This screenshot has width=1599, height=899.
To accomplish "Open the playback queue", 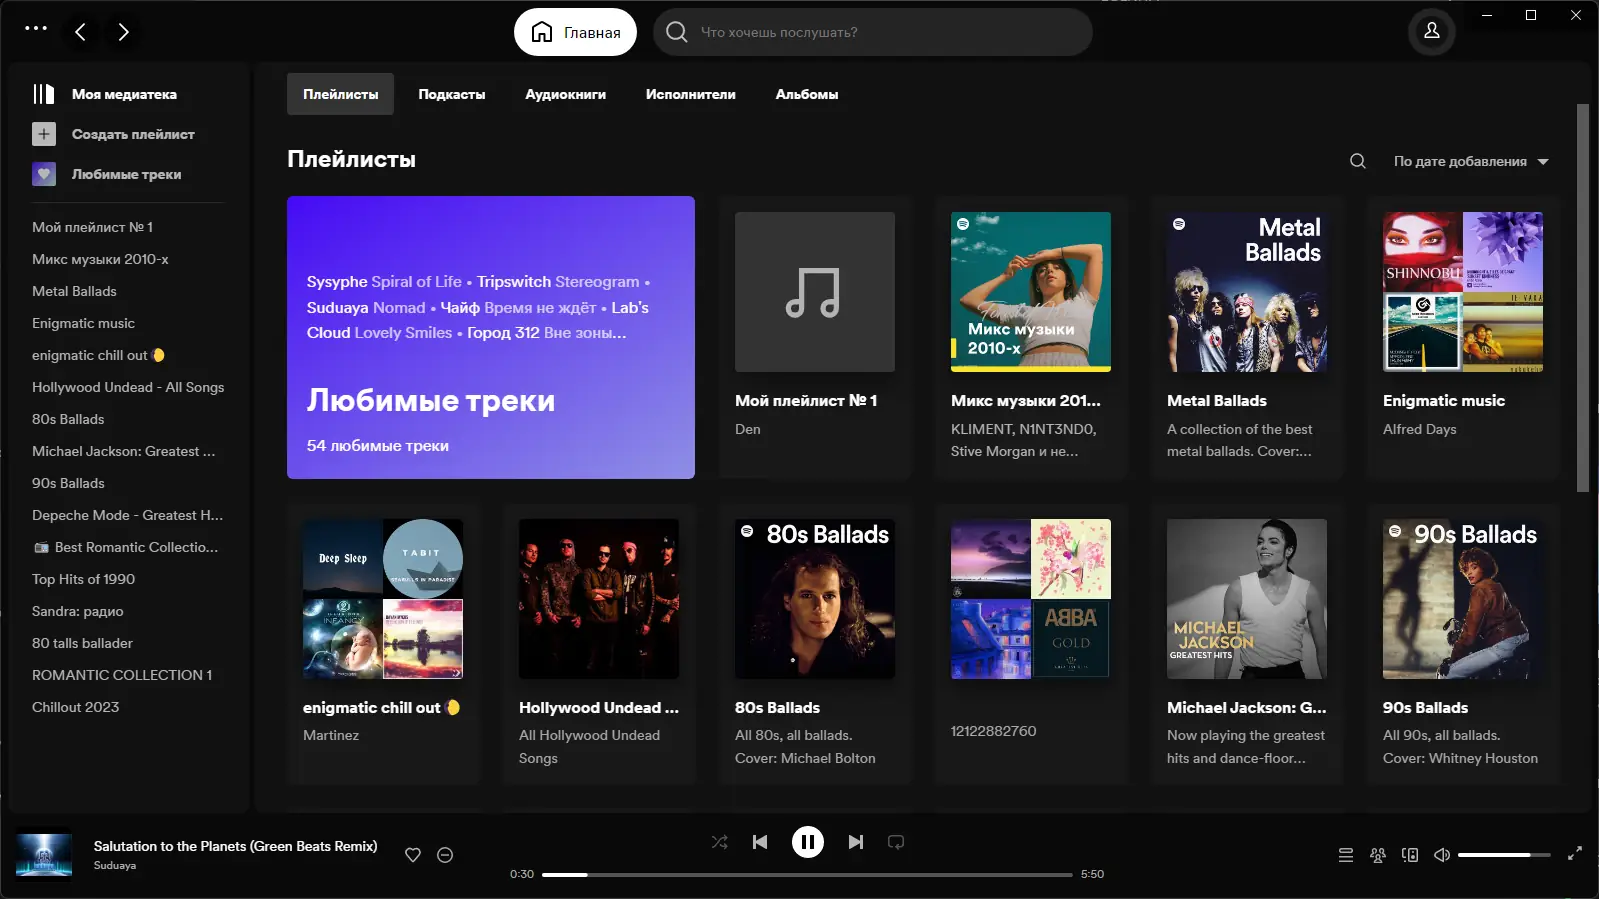I will pos(1346,855).
